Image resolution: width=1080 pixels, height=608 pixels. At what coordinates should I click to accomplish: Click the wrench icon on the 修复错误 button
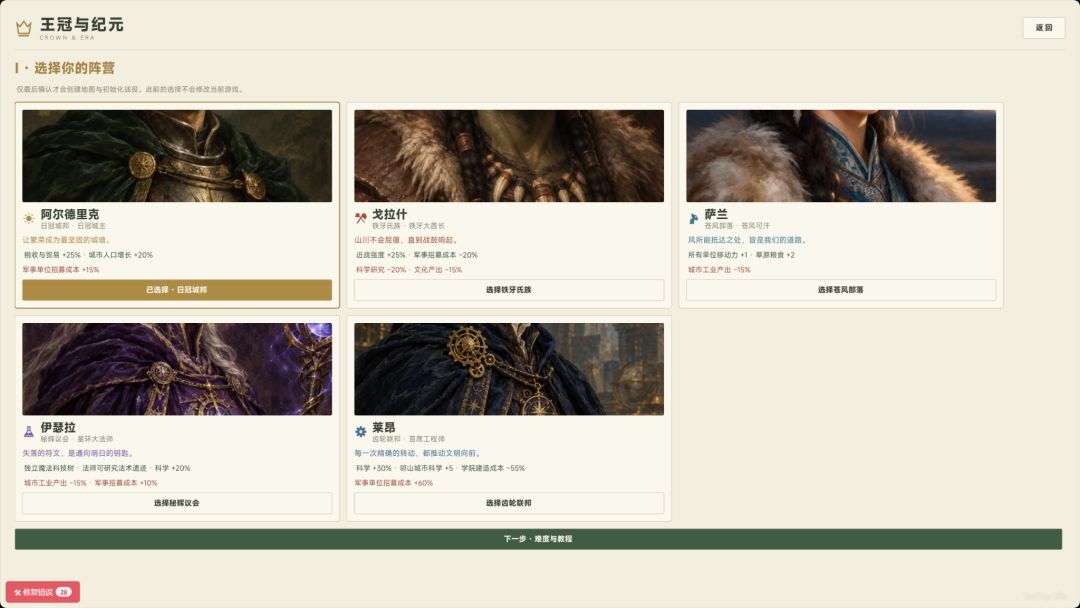pyautogui.click(x=17, y=592)
